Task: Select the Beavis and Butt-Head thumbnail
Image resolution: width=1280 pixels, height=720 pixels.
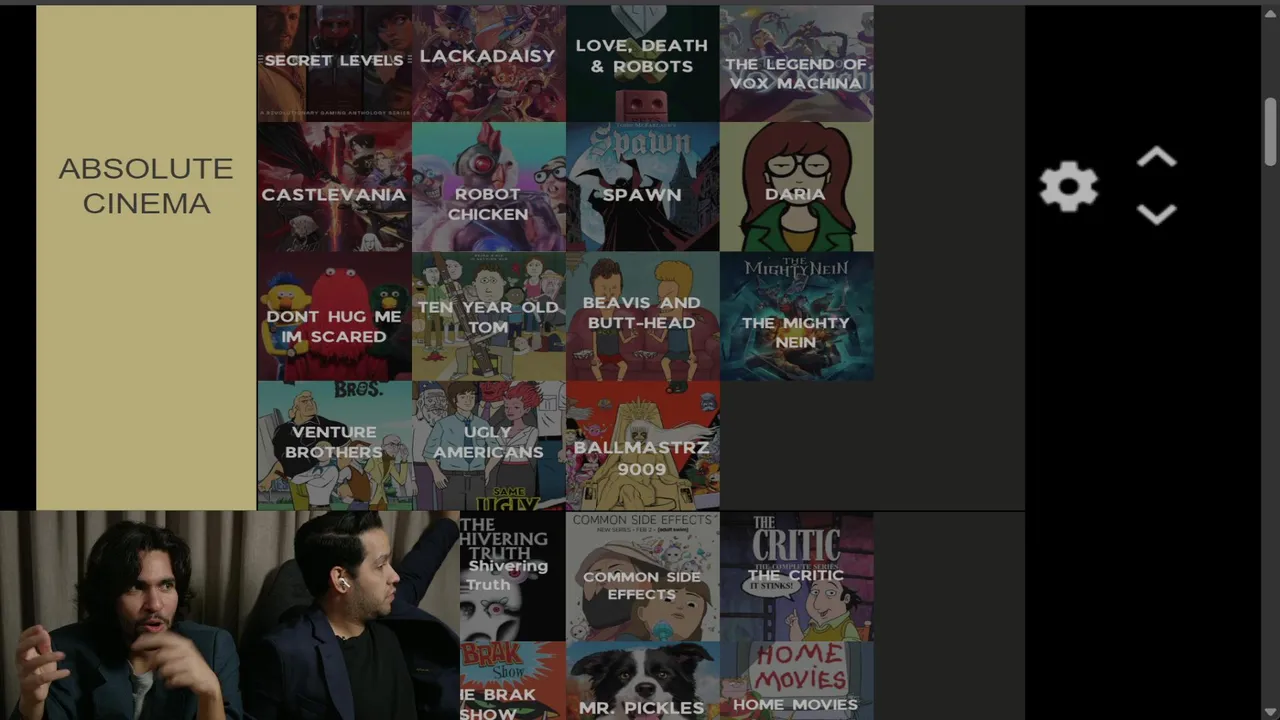Action: 642,316
